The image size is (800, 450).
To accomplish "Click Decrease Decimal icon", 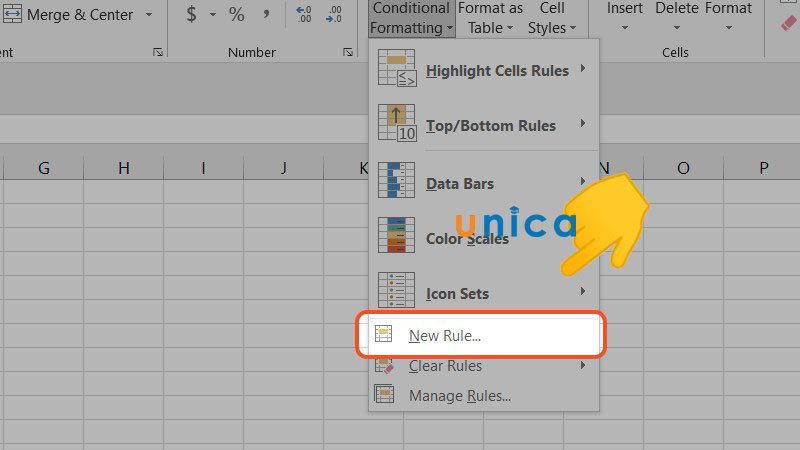I will pyautogui.click(x=334, y=14).
